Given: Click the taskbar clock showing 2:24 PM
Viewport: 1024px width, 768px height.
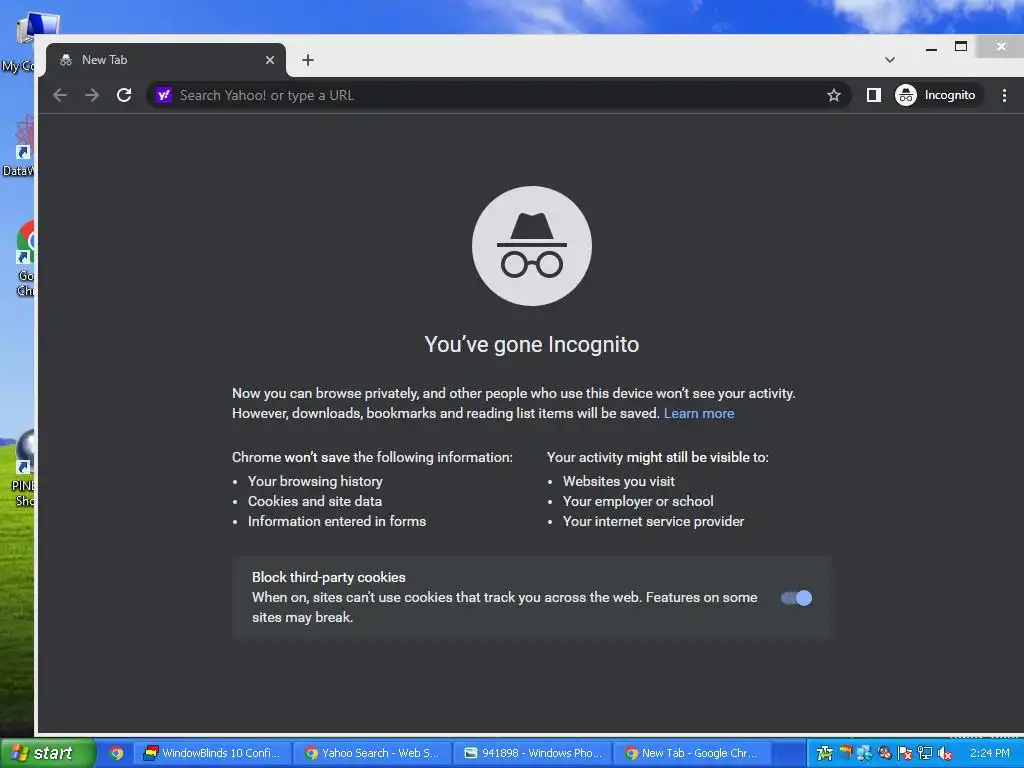Looking at the screenshot, I should click(990, 753).
